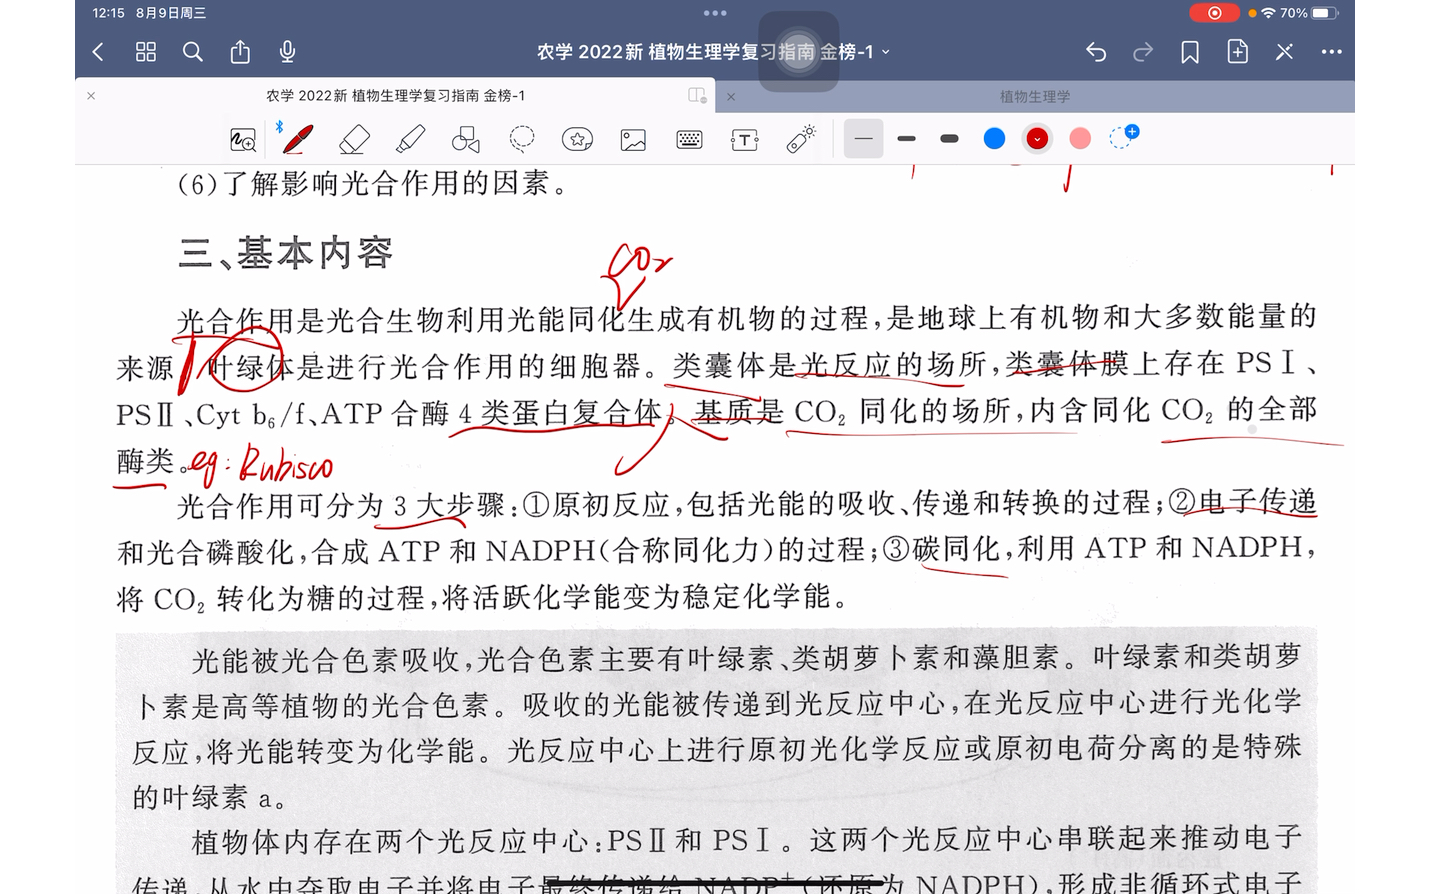
Task: Open the thumbnail grid view
Action: click(x=146, y=52)
